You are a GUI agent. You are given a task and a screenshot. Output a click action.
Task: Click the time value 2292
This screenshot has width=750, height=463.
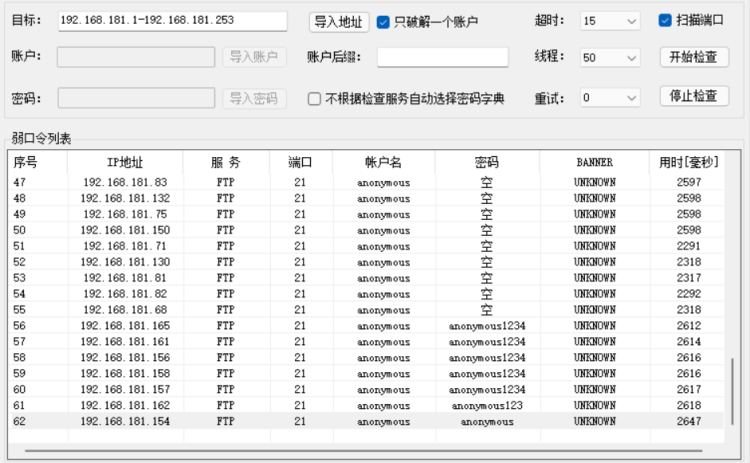click(x=689, y=294)
